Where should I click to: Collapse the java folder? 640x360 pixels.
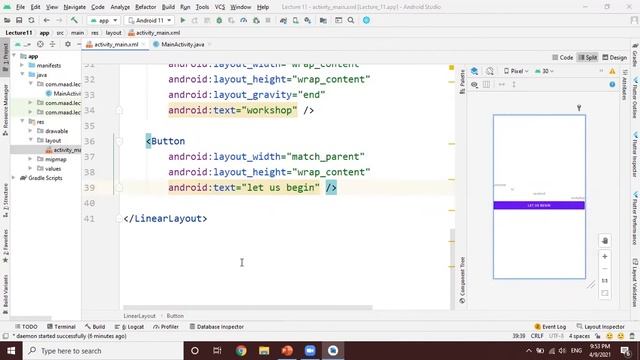[x=22, y=75]
